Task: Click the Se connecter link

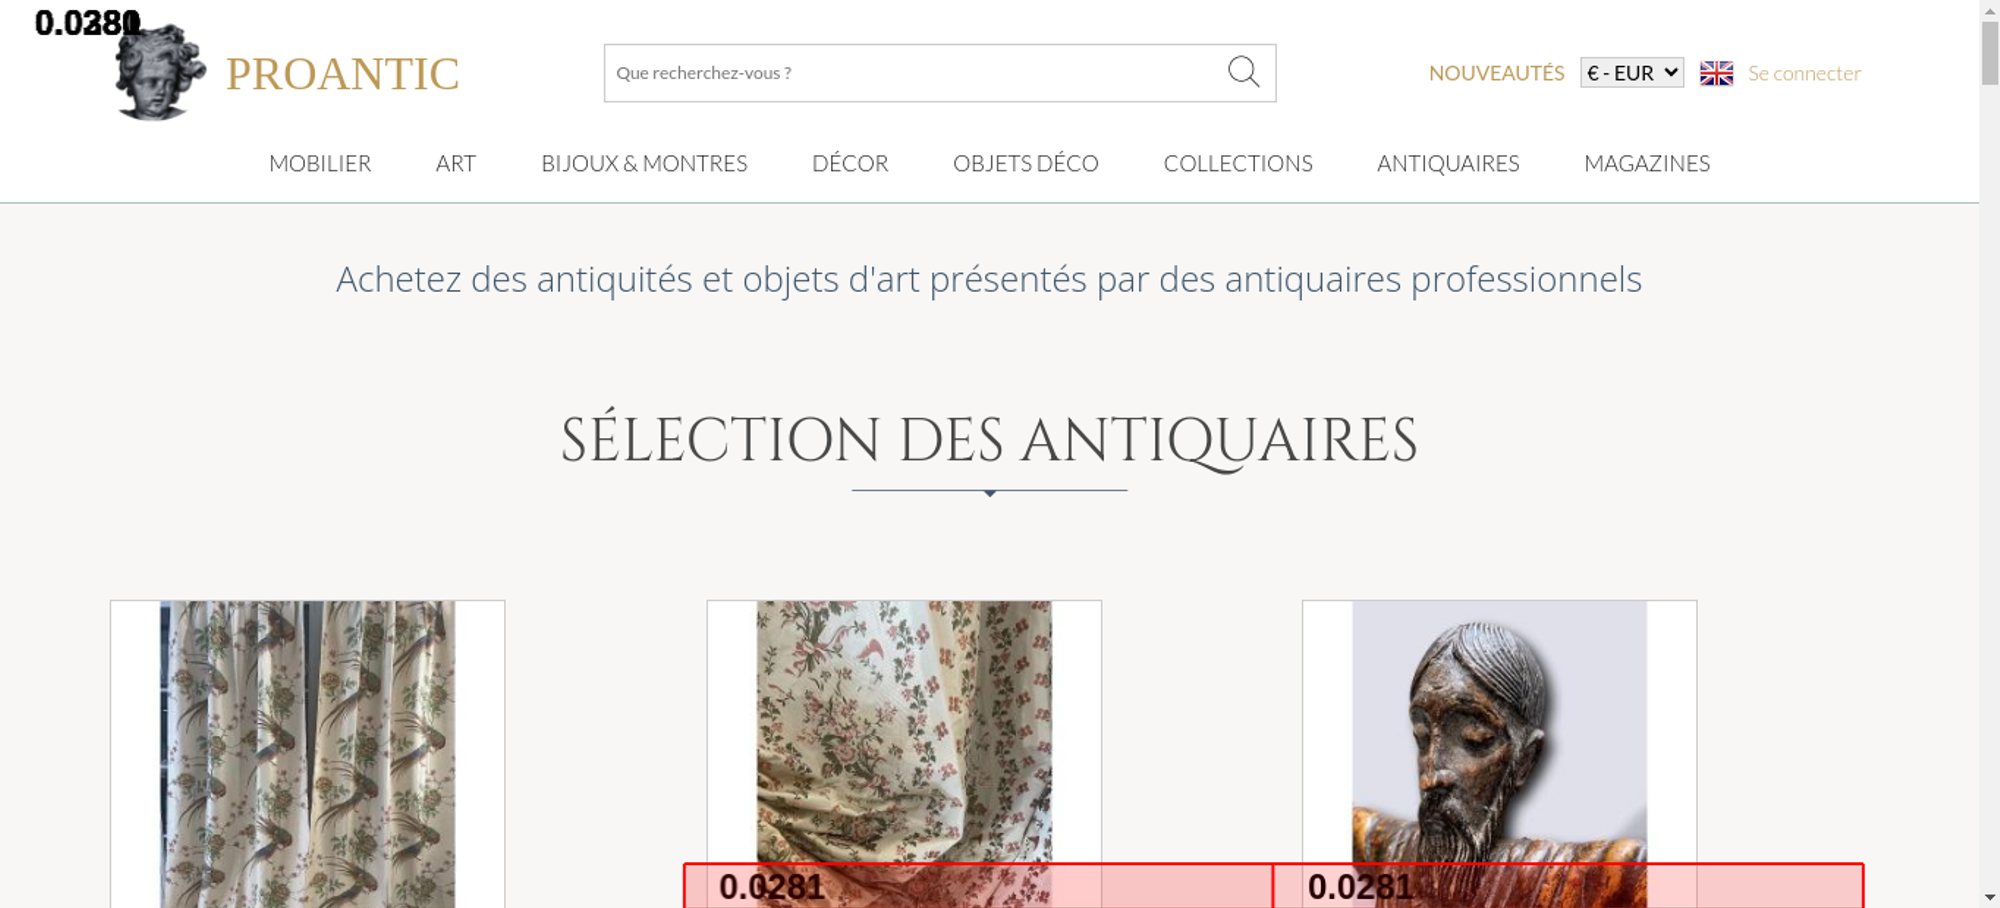Action: pos(1804,73)
